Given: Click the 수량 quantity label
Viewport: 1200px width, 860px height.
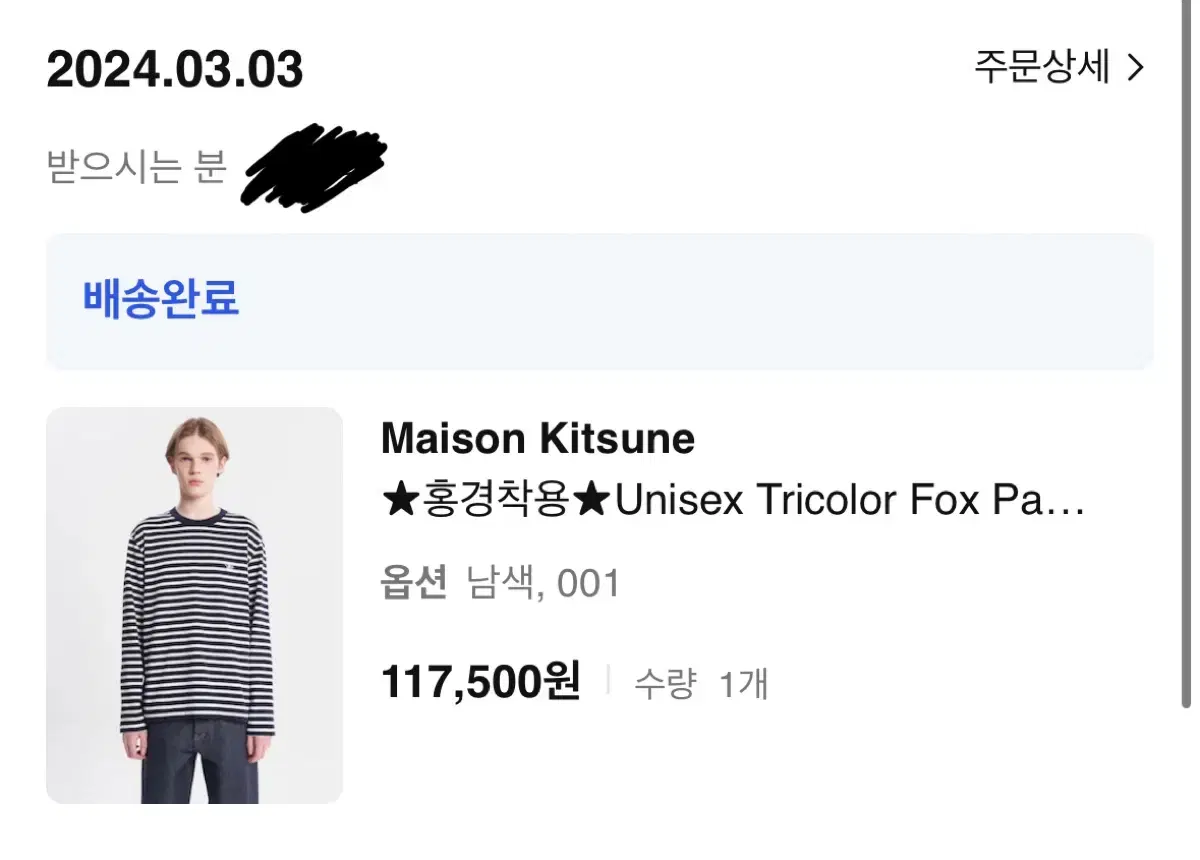Looking at the screenshot, I should coord(665,684).
